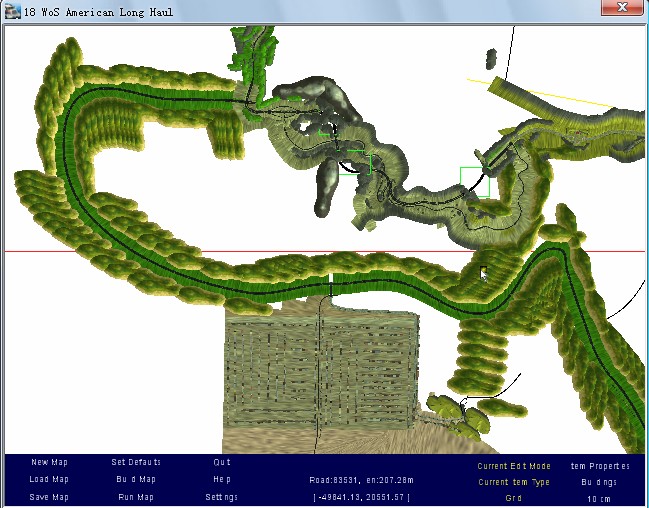
Task: Click the app icon in the title bar
Action: (x=11, y=9)
